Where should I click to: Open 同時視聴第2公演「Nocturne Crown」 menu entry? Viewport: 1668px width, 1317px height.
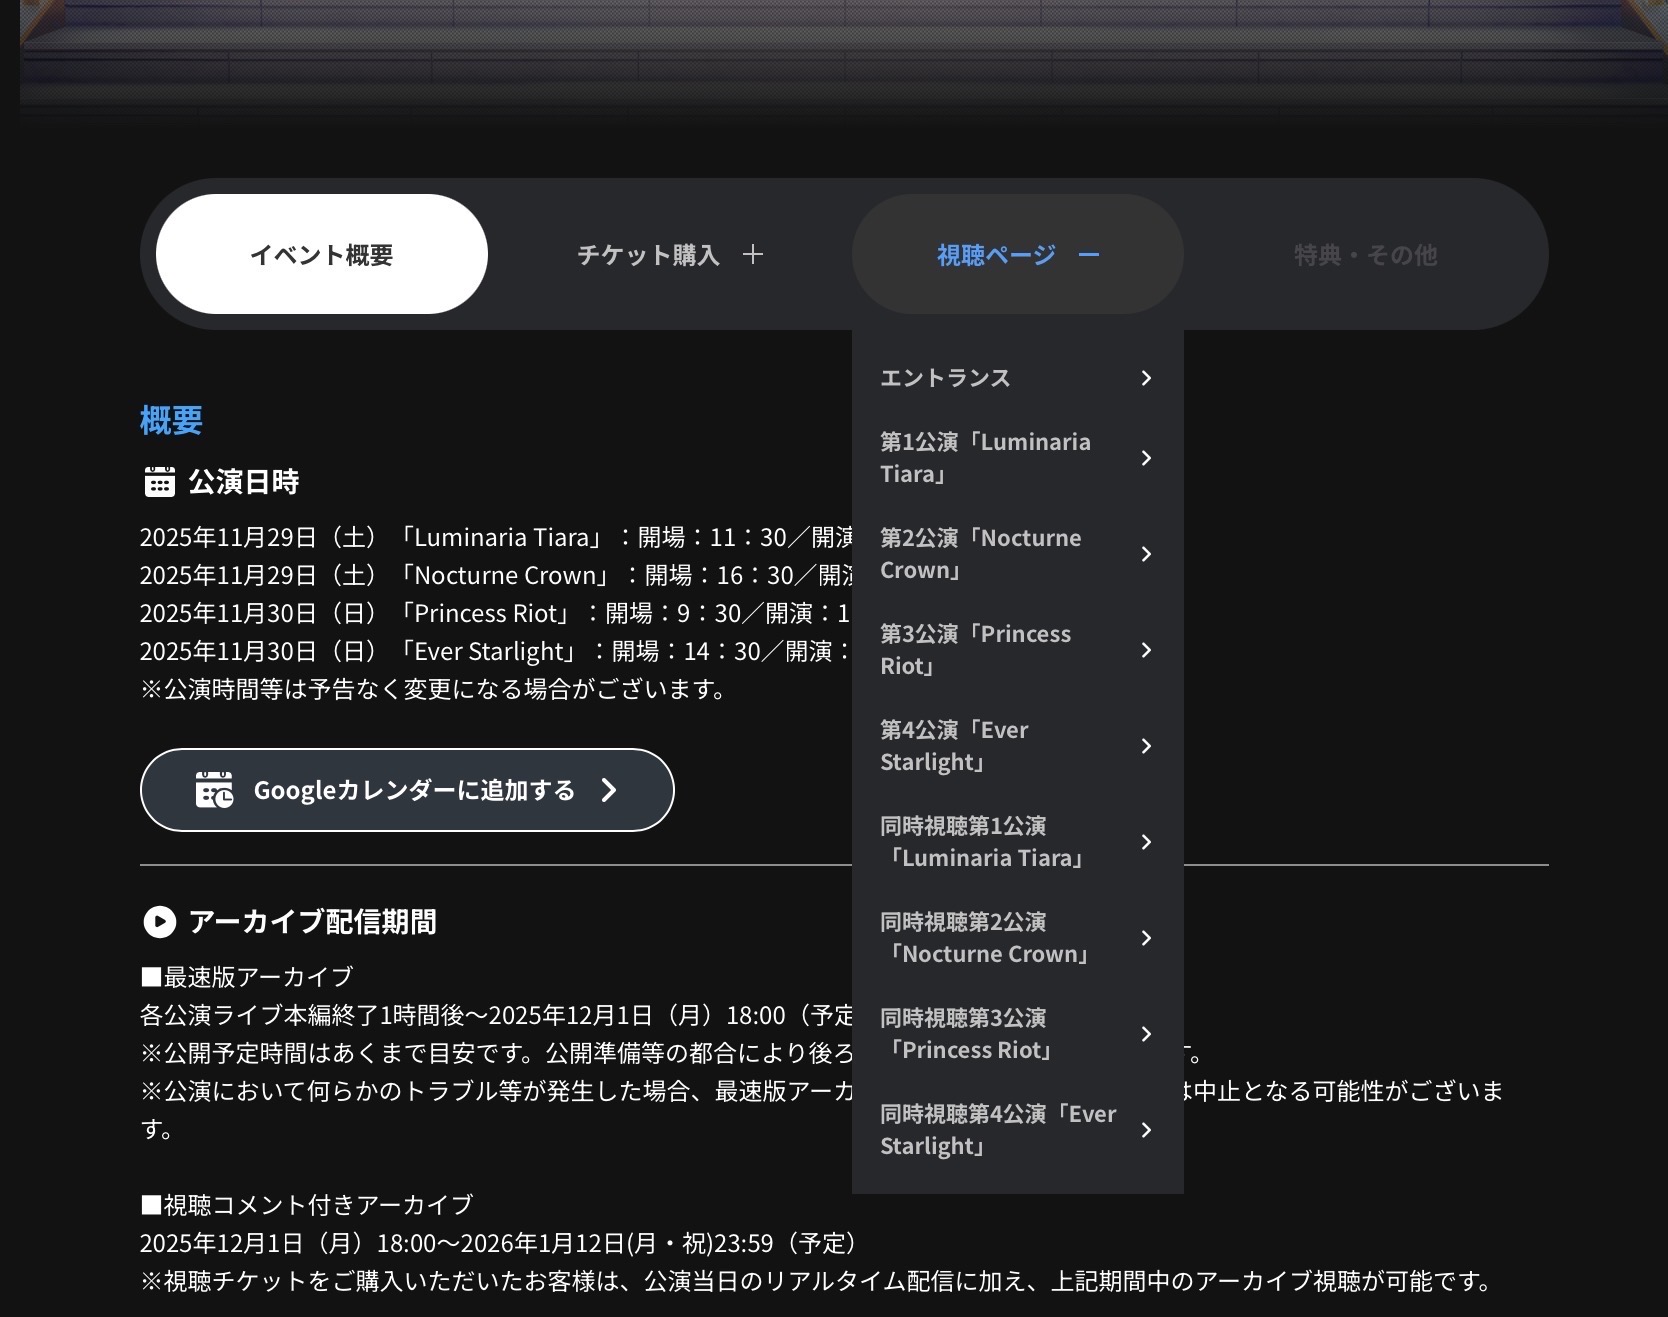985,938
